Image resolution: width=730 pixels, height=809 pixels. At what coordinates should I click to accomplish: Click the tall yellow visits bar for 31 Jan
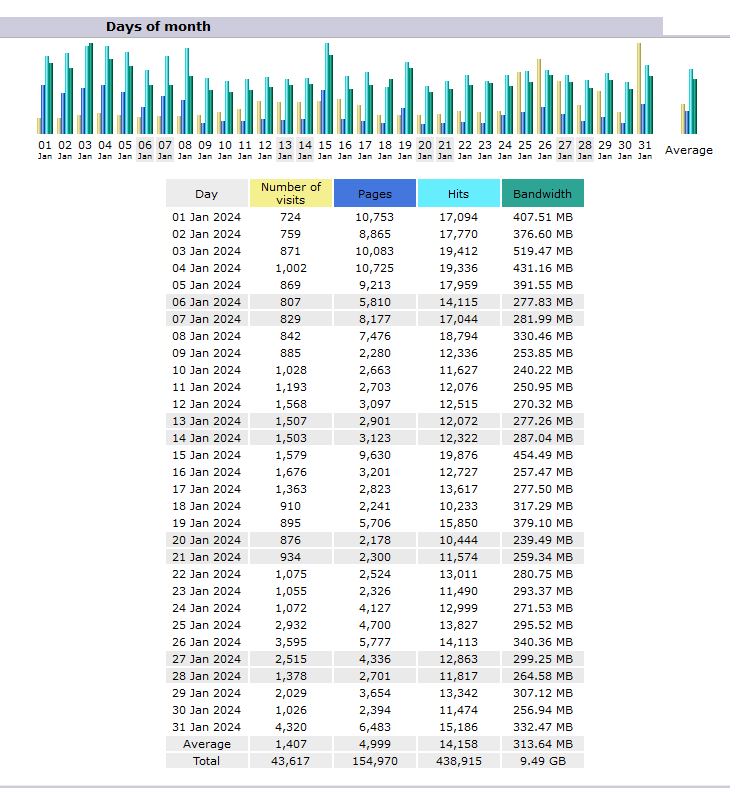click(x=639, y=88)
